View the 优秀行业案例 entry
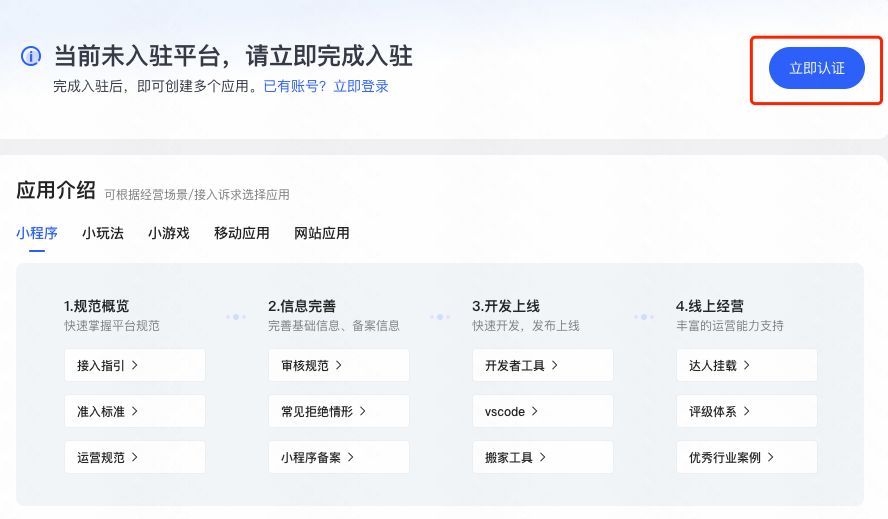 point(747,457)
